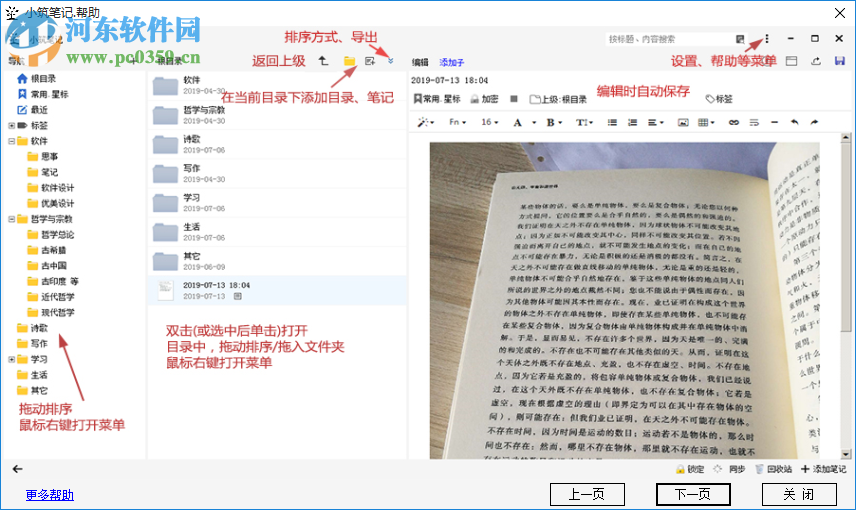Screen dimensions: 856x510
Task: Click the strikethrough line icon
Action: pos(754,122)
